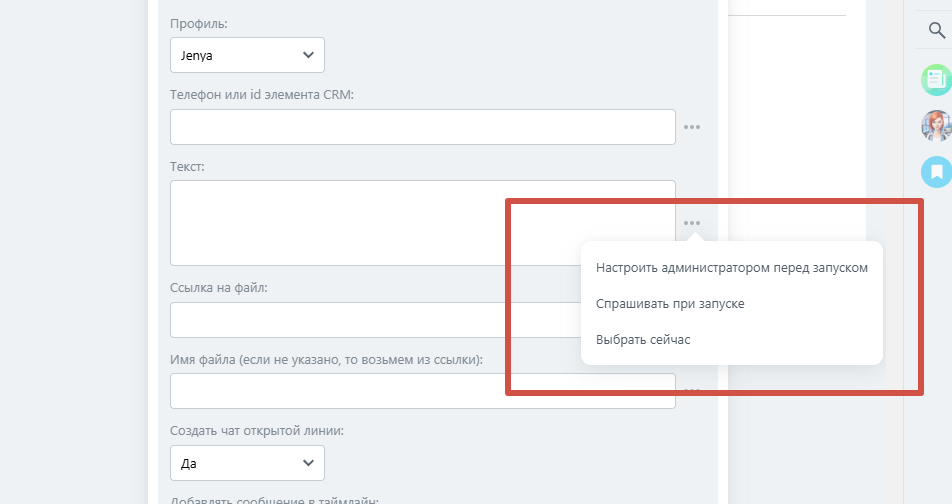Focus the Ссылка на файл input

click(x=375, y=320)
